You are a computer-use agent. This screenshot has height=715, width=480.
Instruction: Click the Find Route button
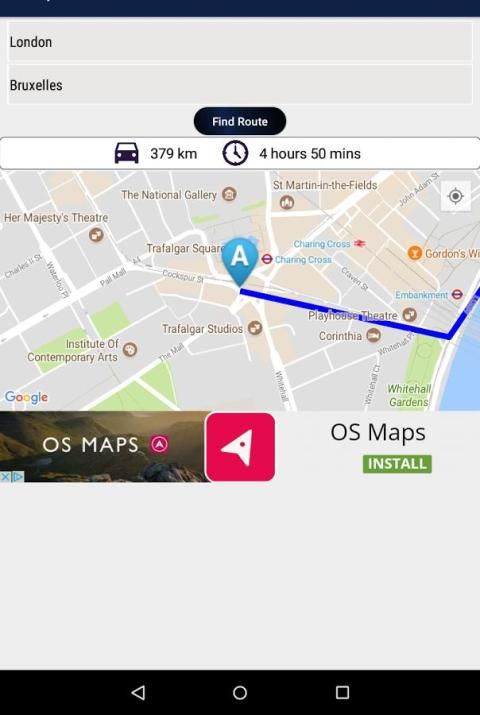pos(240,121)
